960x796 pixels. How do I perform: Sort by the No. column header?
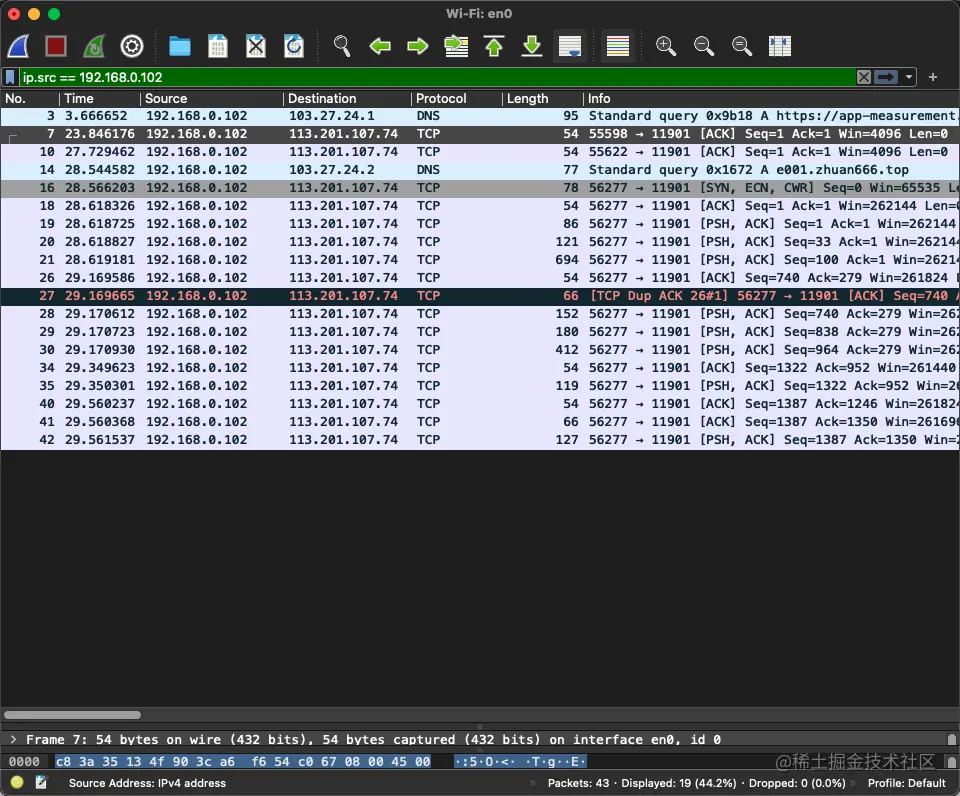click(x=29, y=99)
